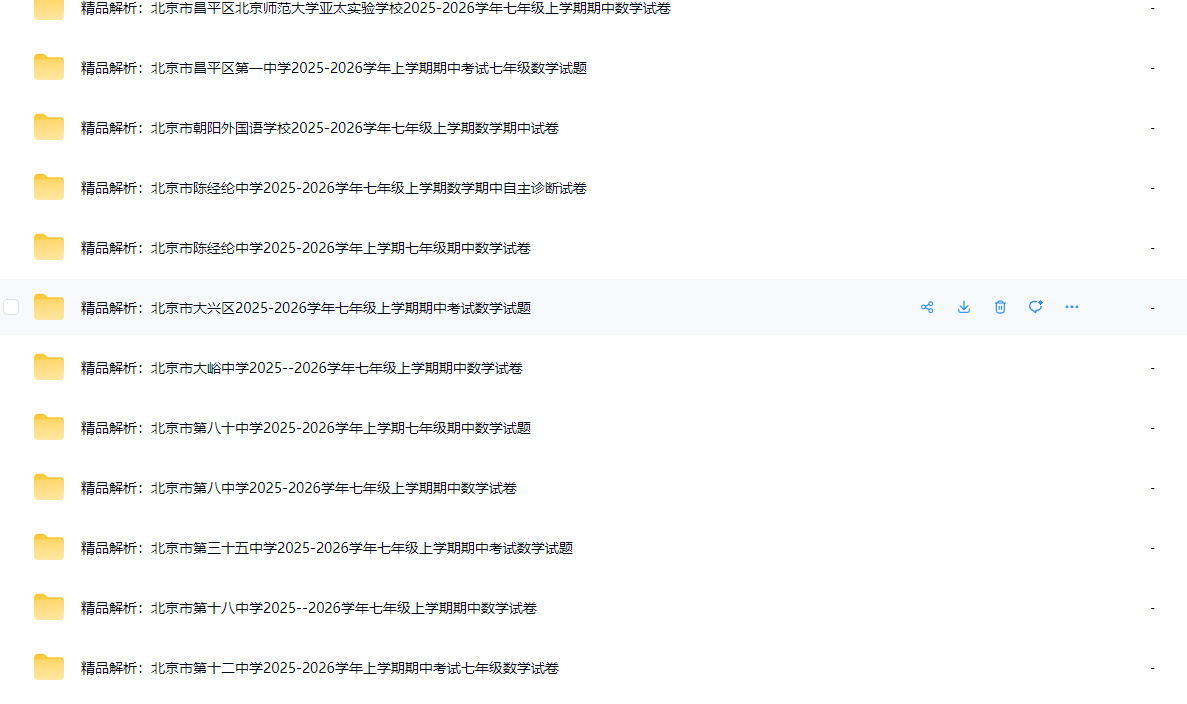This screenshot has height=704, width=1187.
Task: Open the 昌平区第一中学 folder by name
Action: pos(333,68)
